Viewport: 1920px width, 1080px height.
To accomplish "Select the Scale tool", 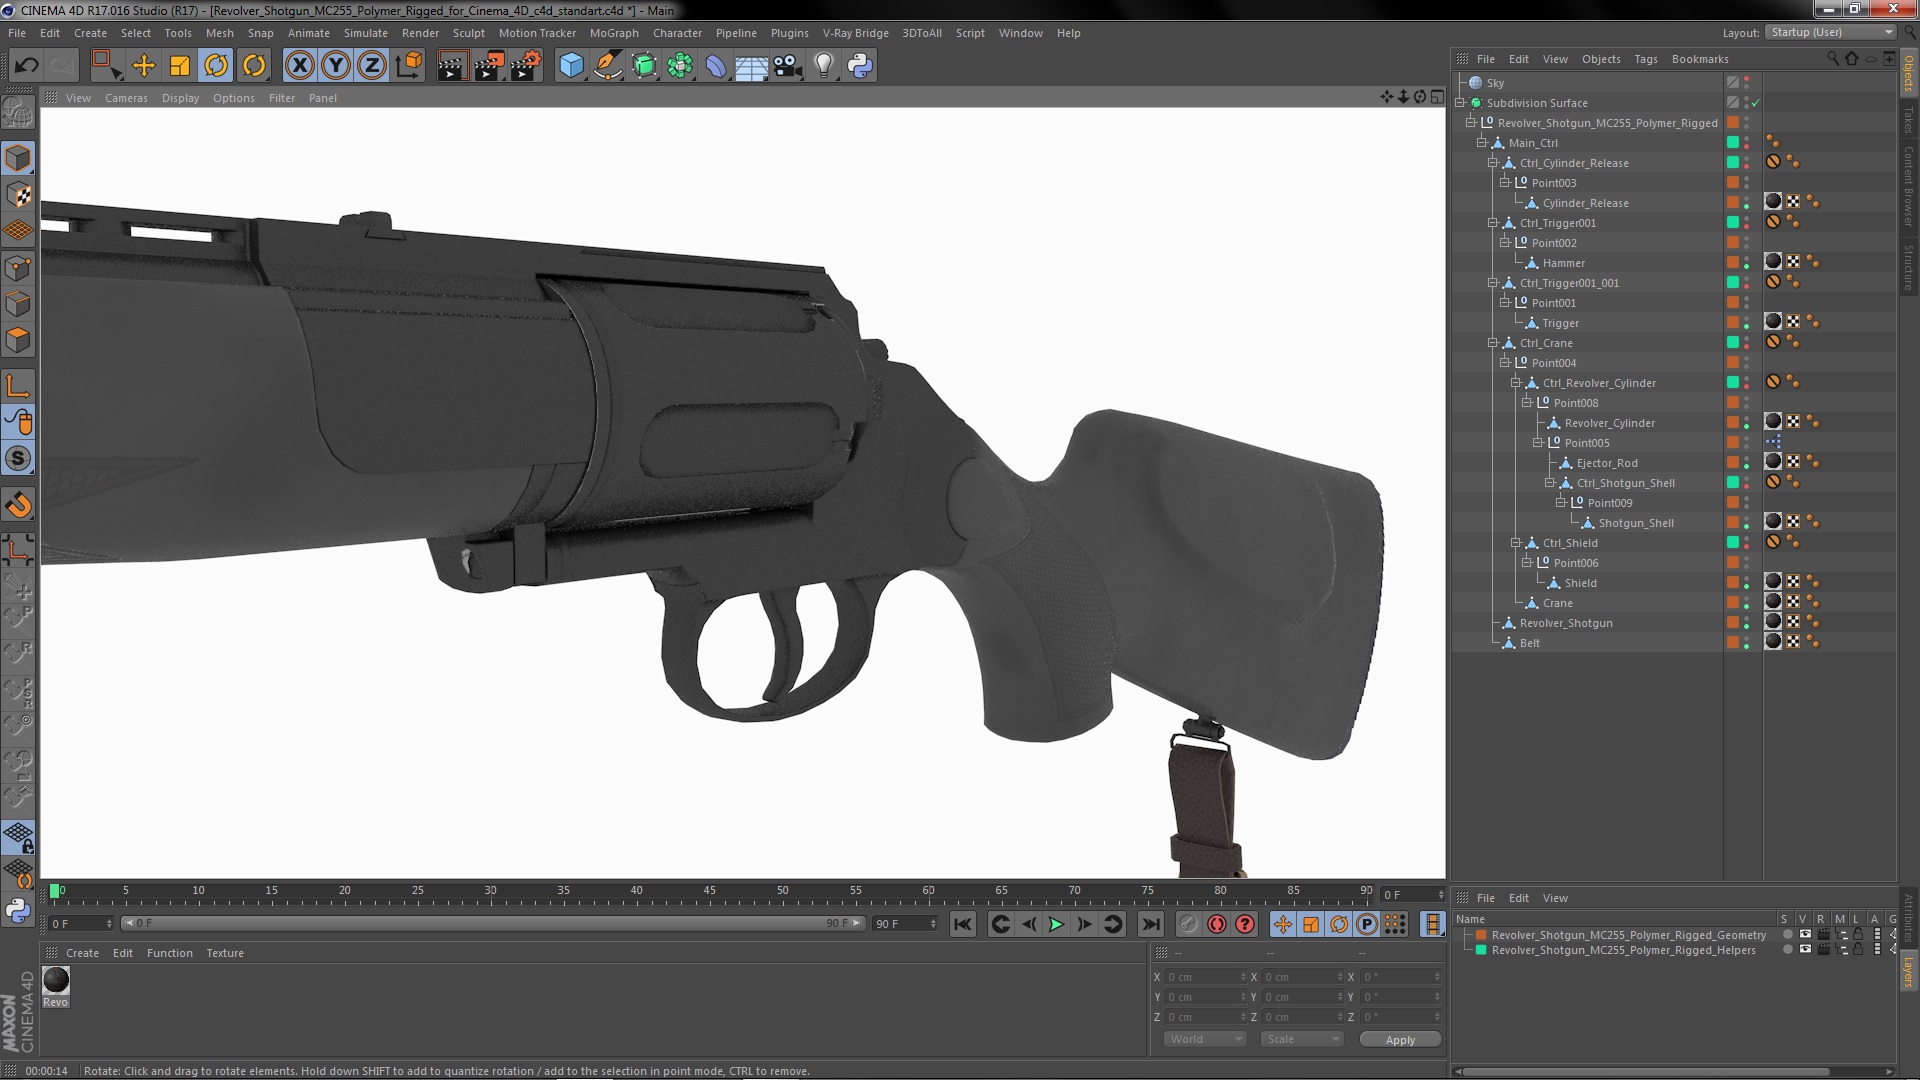I will tap(180, 66).
